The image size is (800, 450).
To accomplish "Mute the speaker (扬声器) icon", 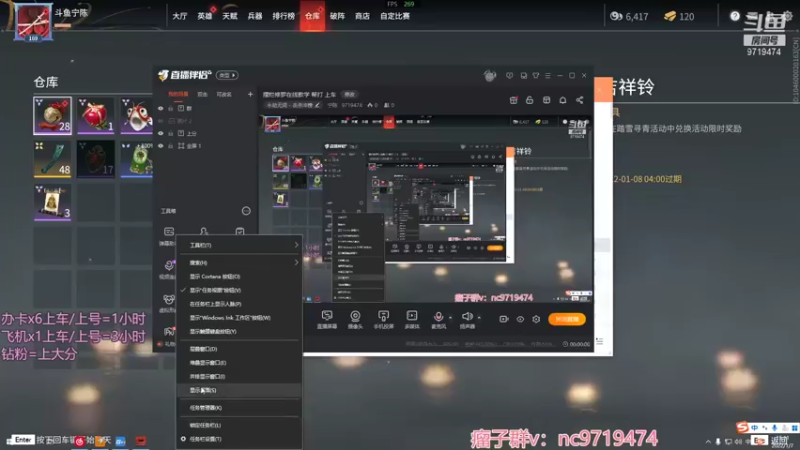I will (x=466, y=317).
